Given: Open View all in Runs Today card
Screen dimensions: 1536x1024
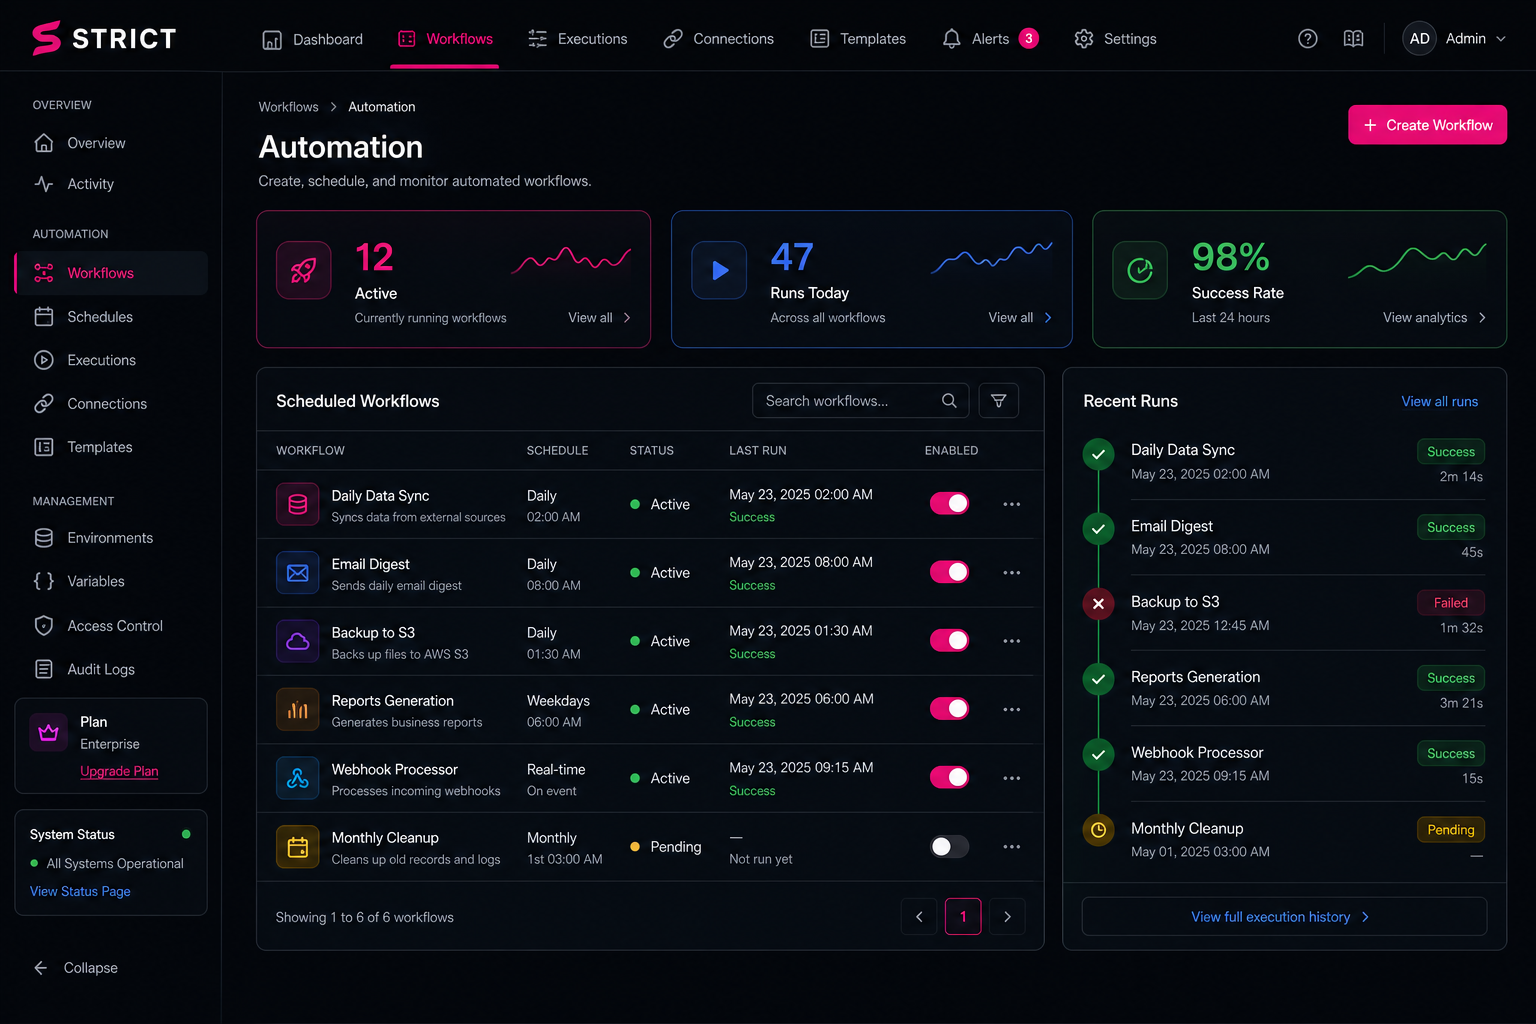Looking at the screenshot, I should click(x=1020, y=318).
